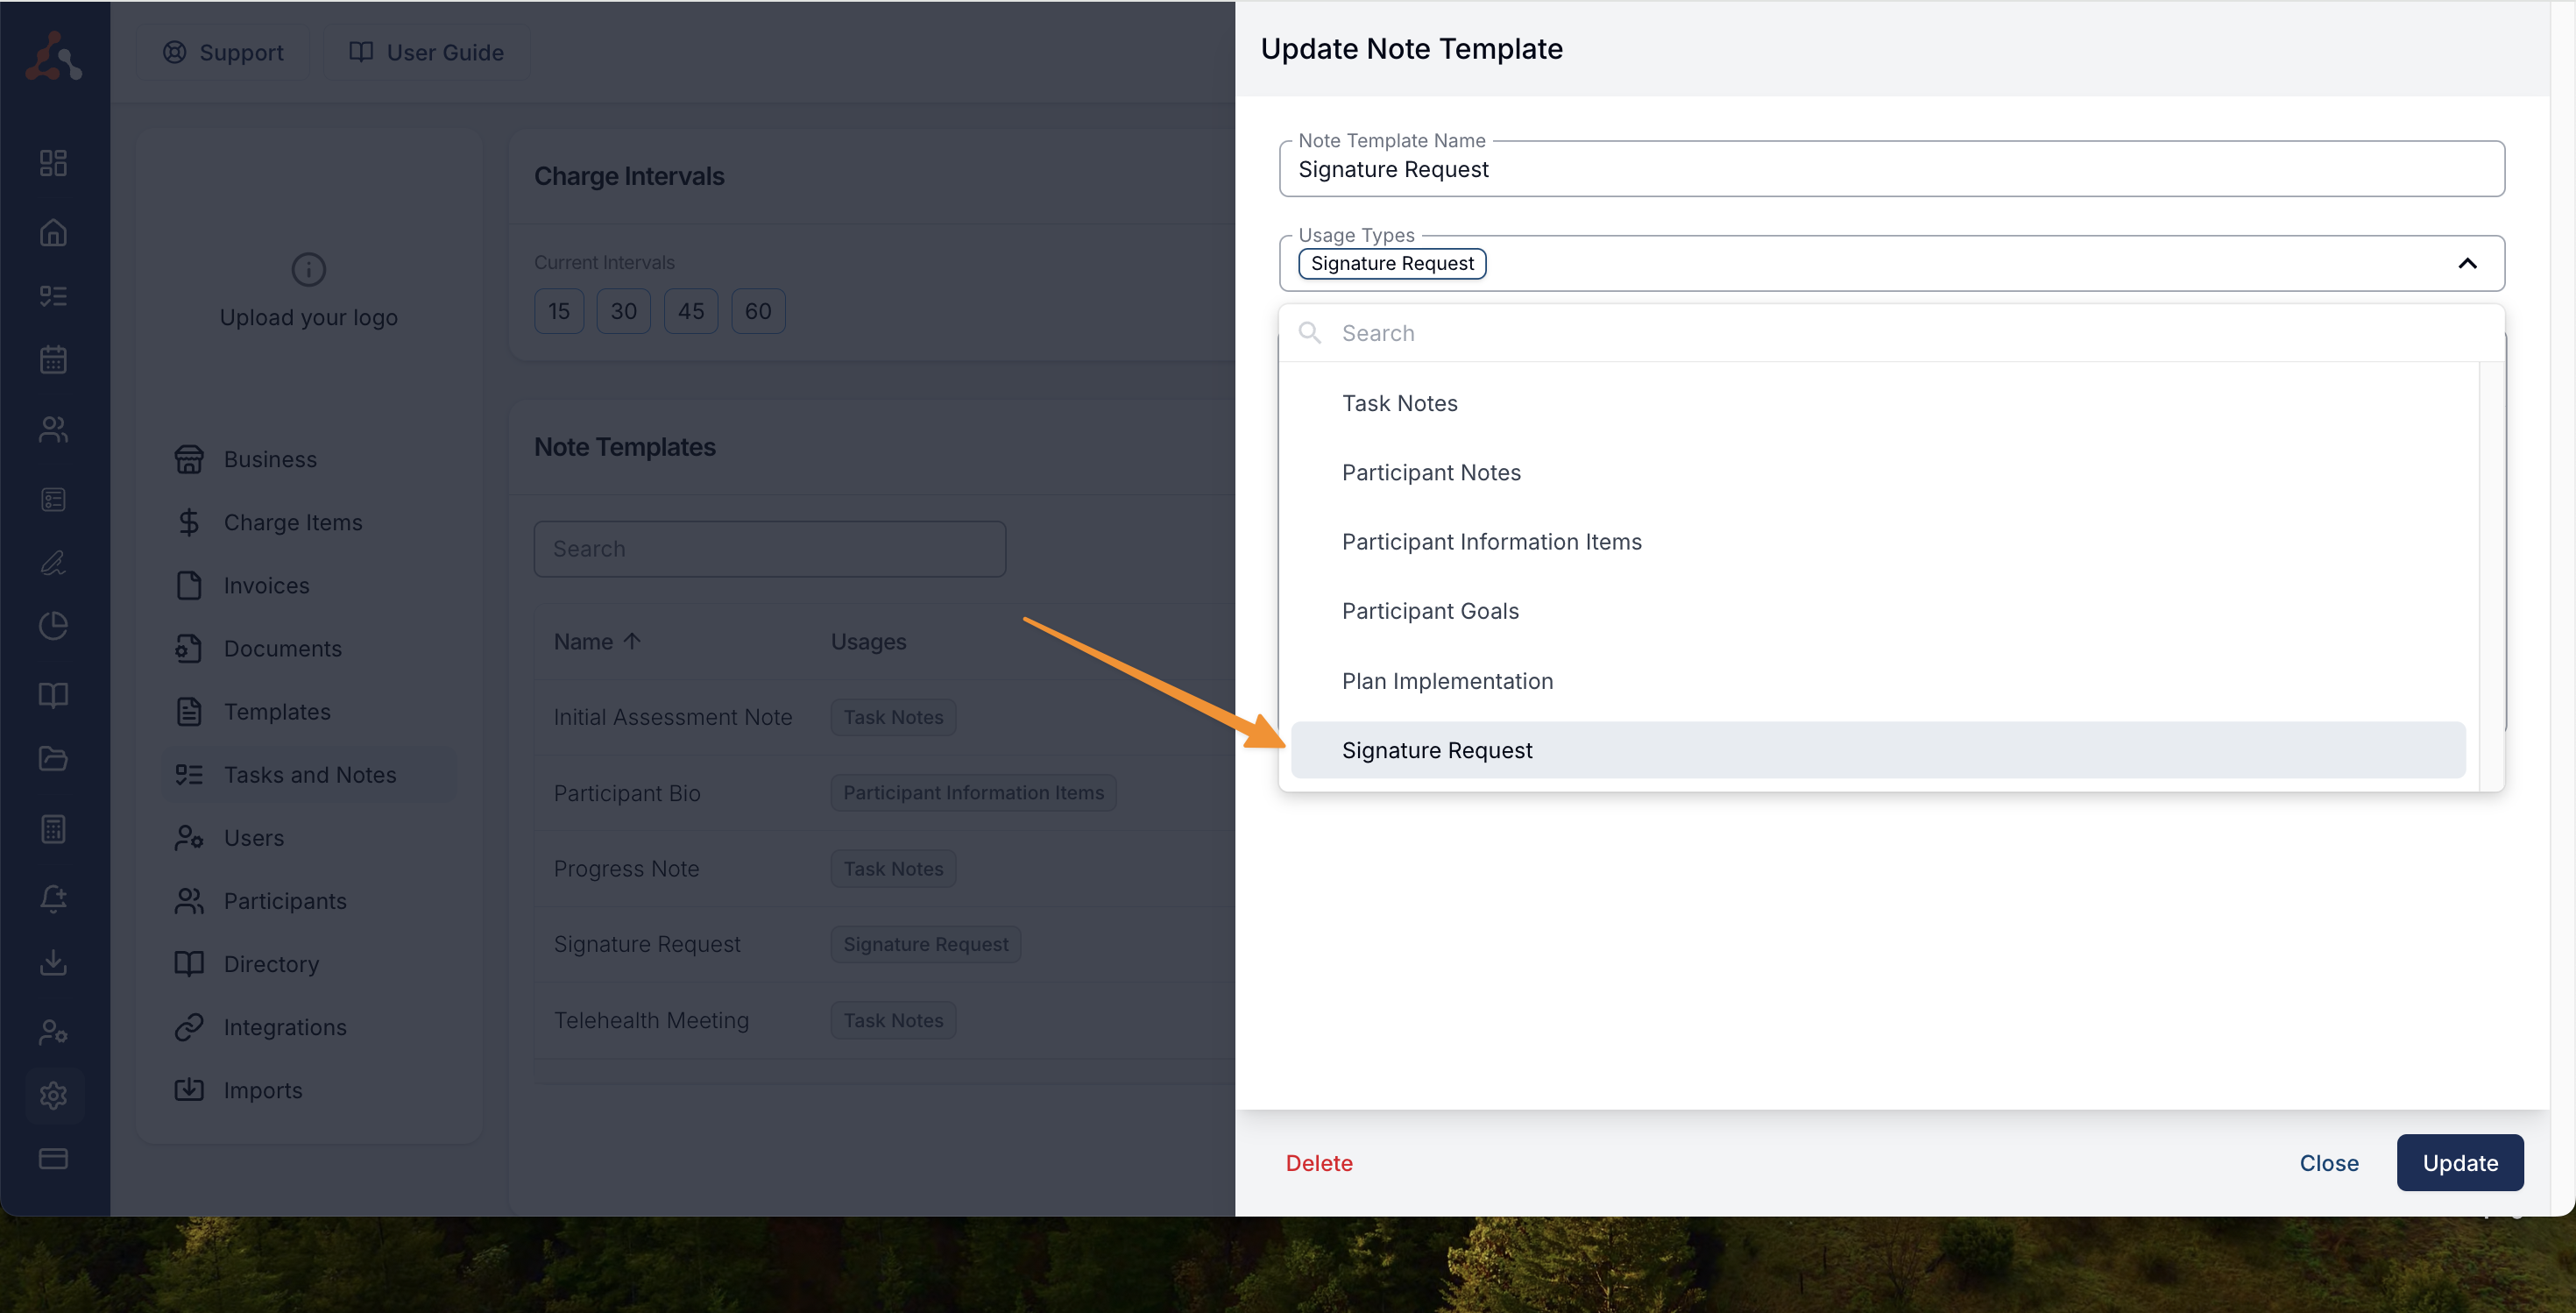Image resolution: width=2576 pixels, height=1313 pixels.
Task: Toggle Plan Implementation usage option
Action: 1446,681
